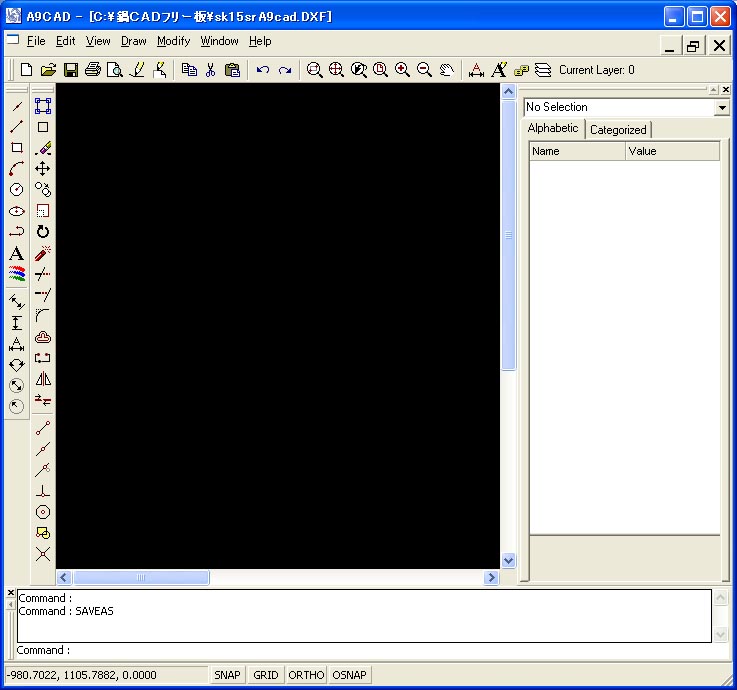Enable Perpendicular object snap icon
This screenshot has width=737, height=690.
tap(43, 491)
